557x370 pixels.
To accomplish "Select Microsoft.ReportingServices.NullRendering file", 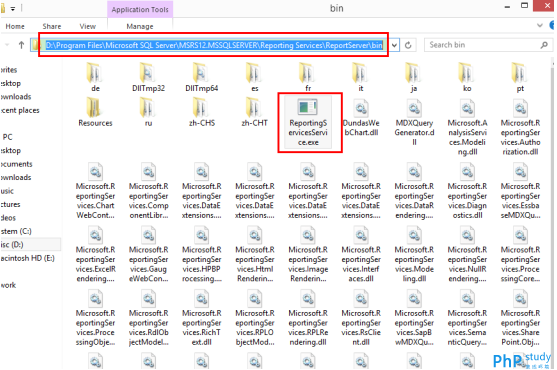I will [467, 254].
